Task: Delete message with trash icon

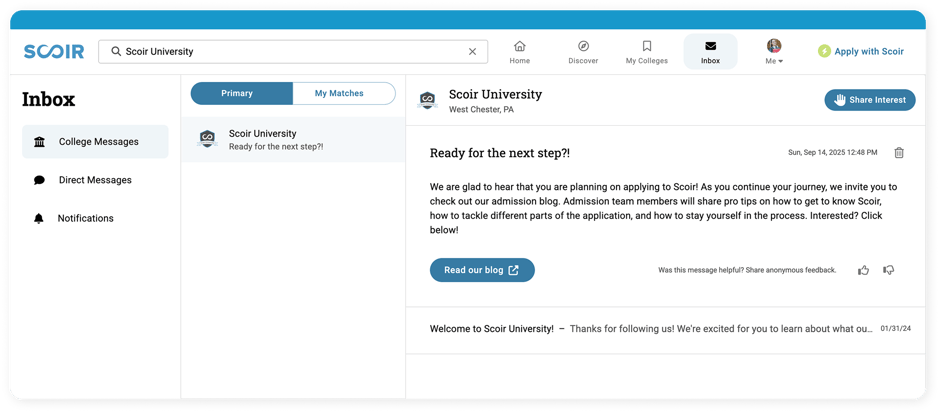Action: click(899, 153)
